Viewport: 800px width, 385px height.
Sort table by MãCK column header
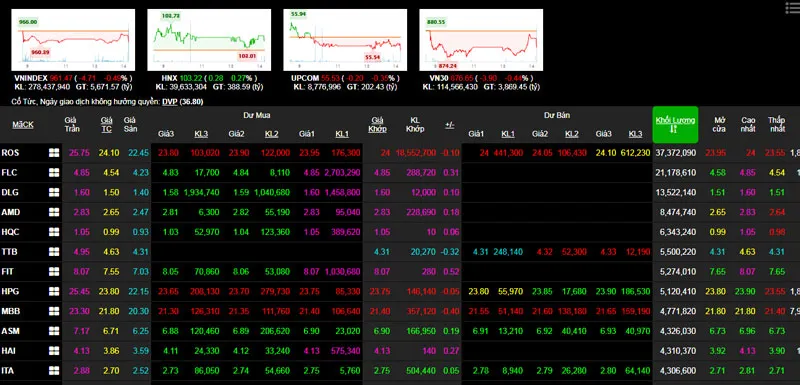(x=23, y=124)
